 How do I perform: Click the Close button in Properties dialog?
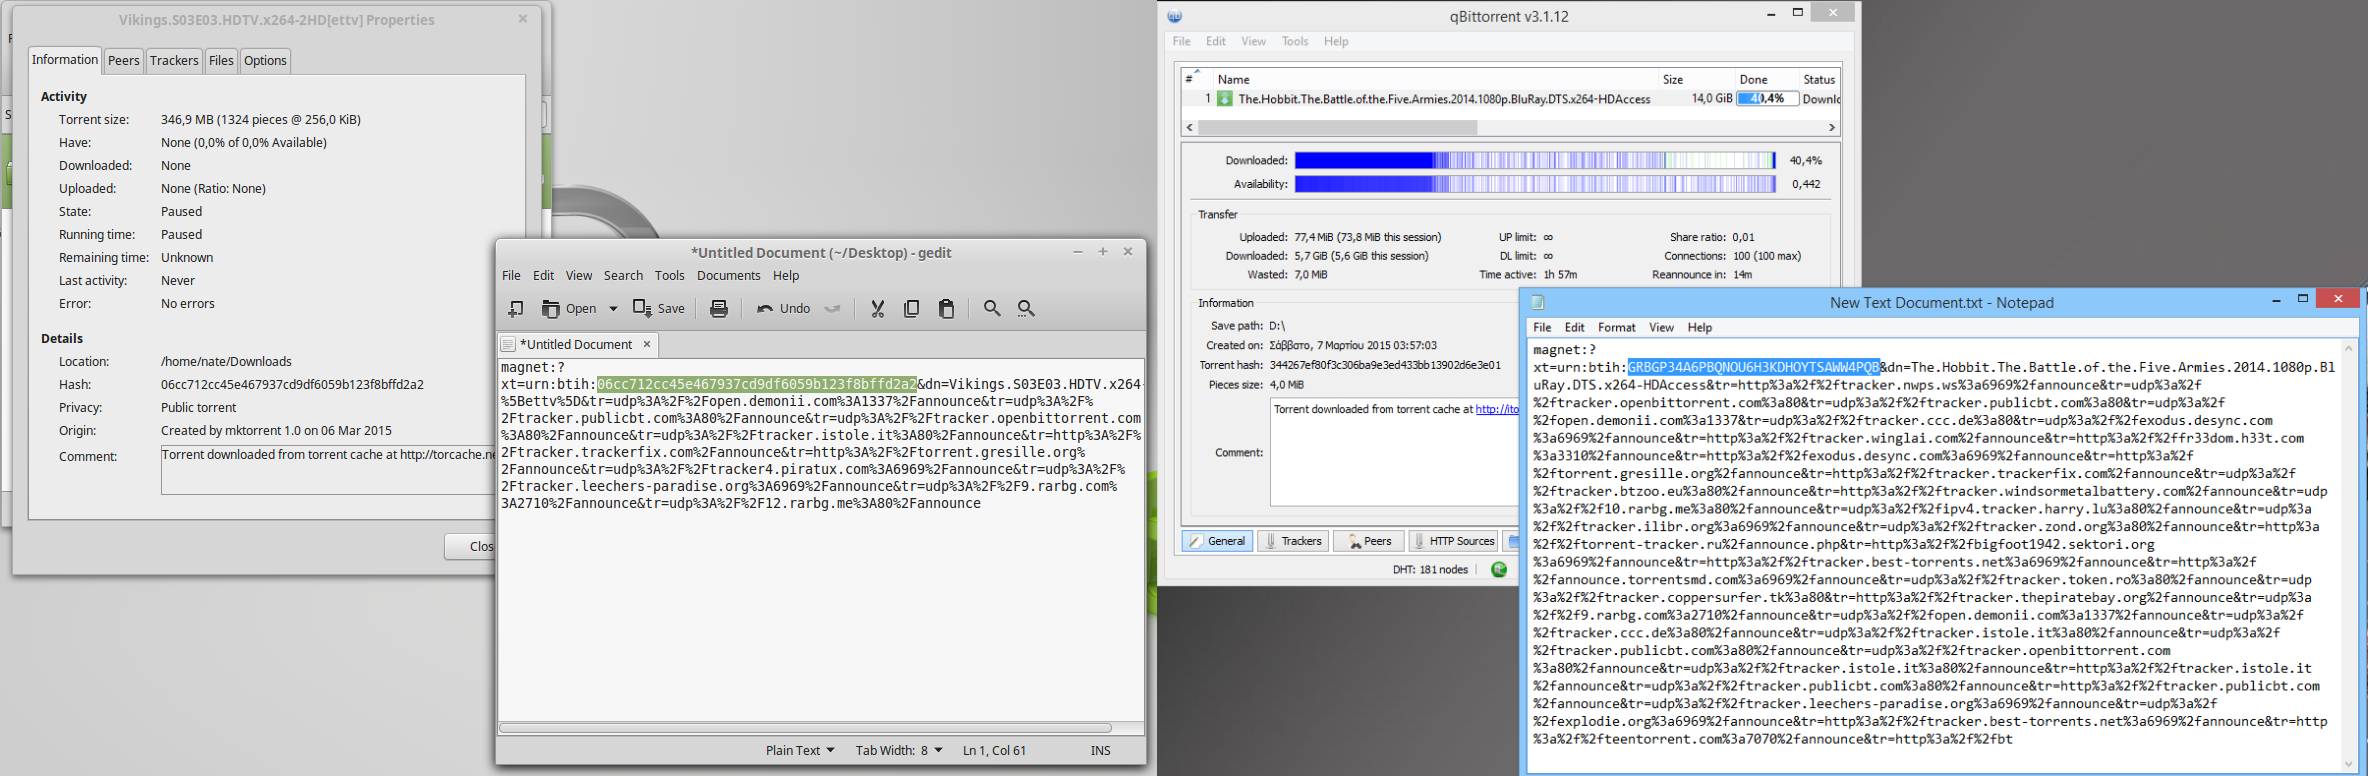(470, 546)
